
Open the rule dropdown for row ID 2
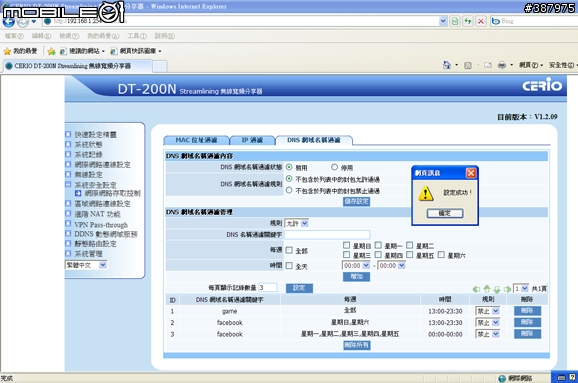[x=488, y=323]
